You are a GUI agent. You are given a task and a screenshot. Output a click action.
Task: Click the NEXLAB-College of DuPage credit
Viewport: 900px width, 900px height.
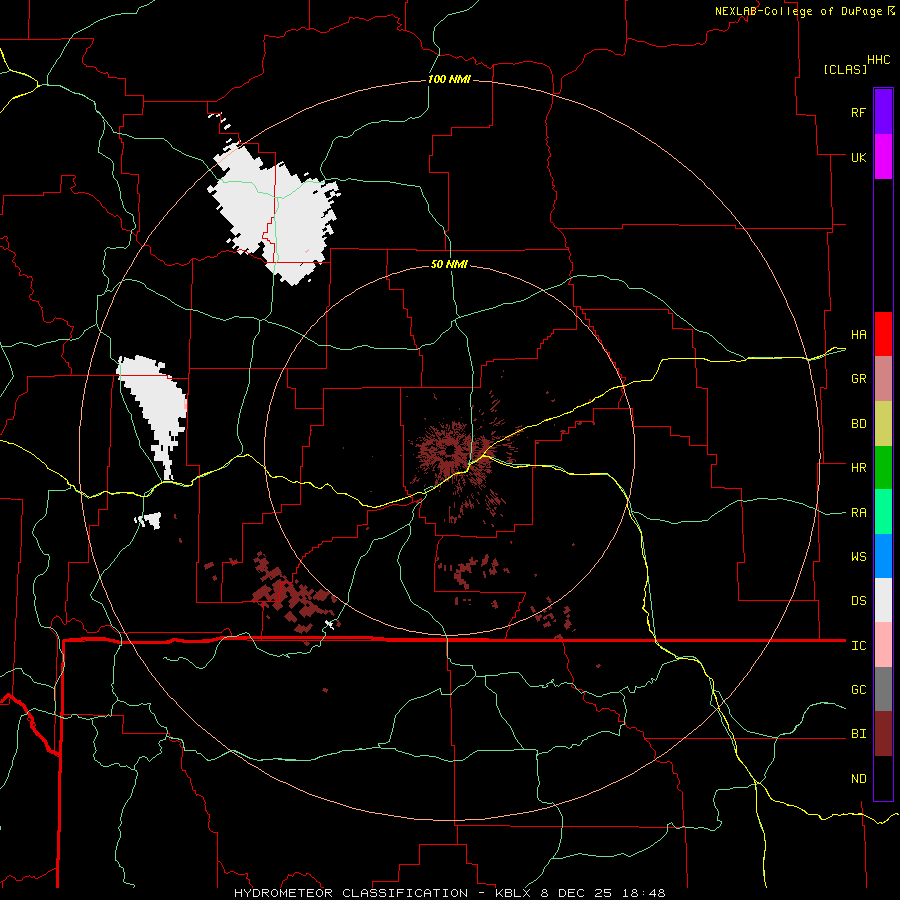(798, 11)
